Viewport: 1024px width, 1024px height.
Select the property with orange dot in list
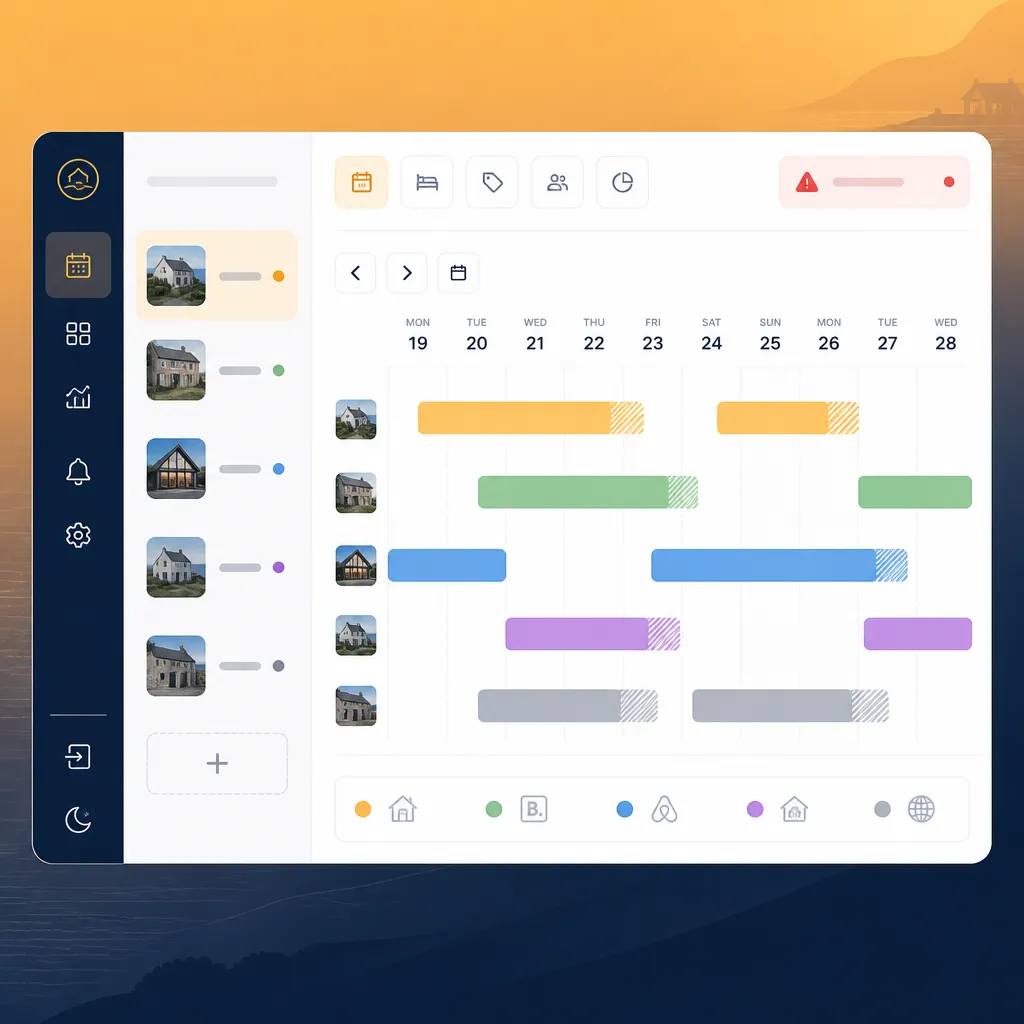click(x=216, y=276)
